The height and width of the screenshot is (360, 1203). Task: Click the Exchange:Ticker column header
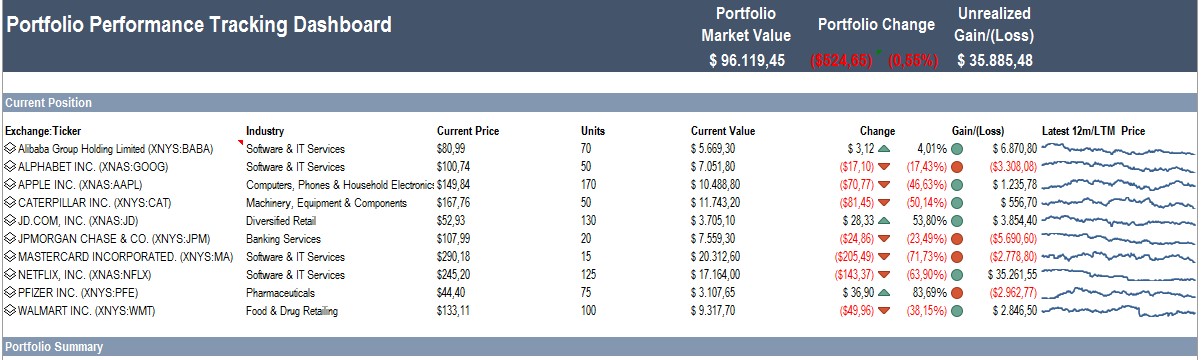[43, 131]
